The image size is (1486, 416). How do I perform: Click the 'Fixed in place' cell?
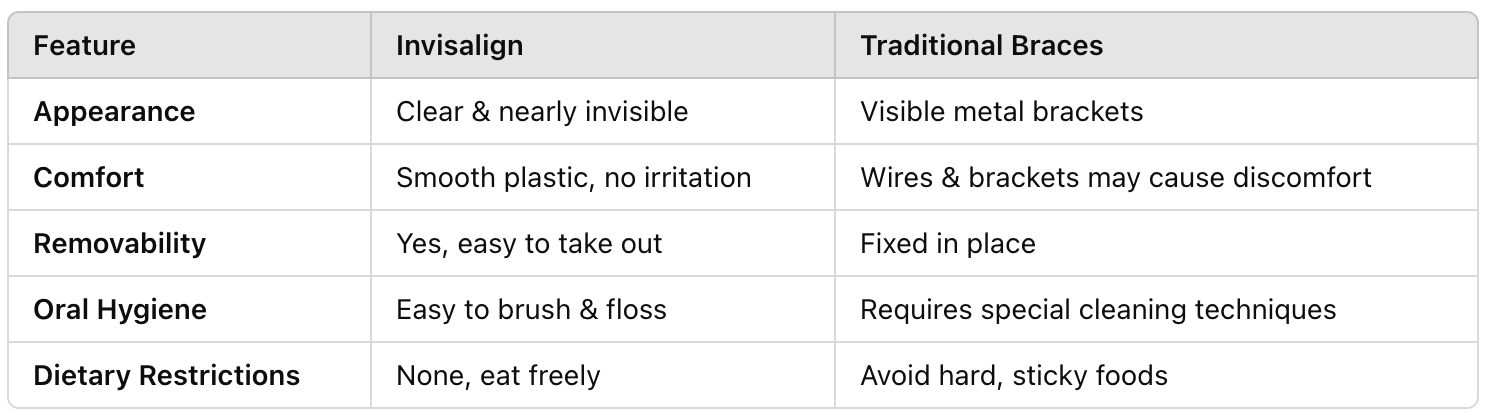947,243
